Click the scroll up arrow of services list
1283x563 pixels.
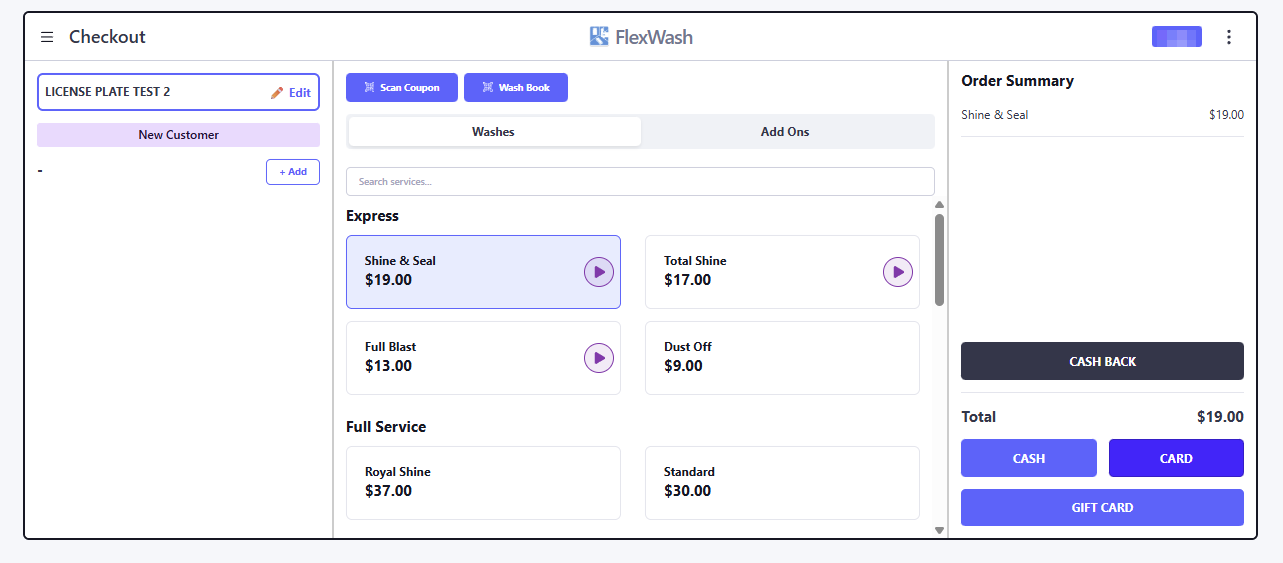939,205
